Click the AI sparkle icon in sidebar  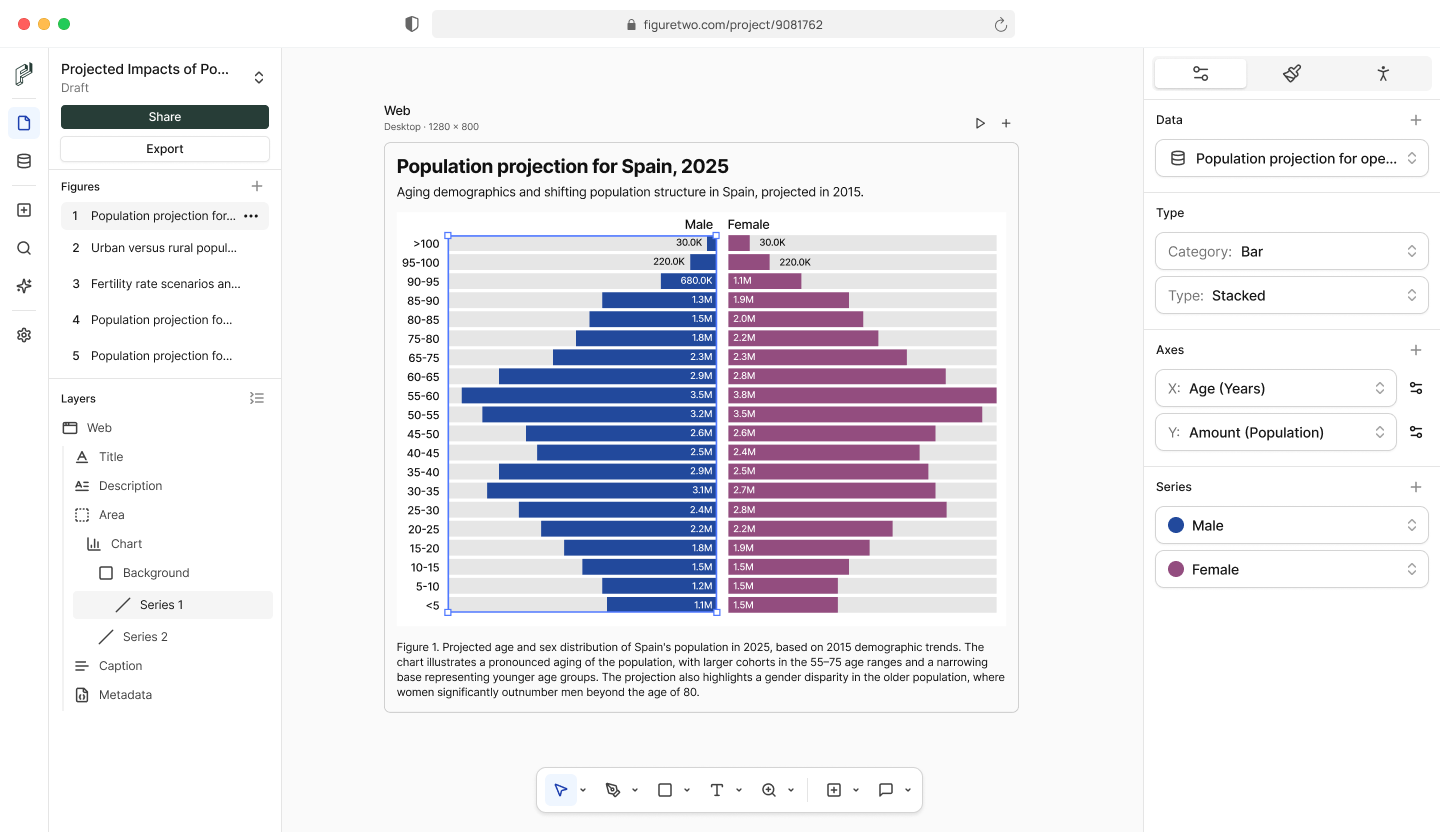coord(24,286)
